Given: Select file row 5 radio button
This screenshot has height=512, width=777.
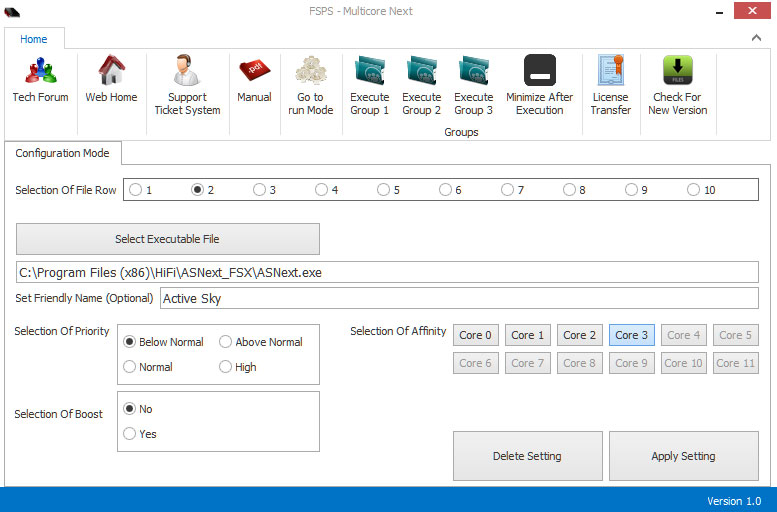Looking at the screenshot, I should [x=384, y=190].
